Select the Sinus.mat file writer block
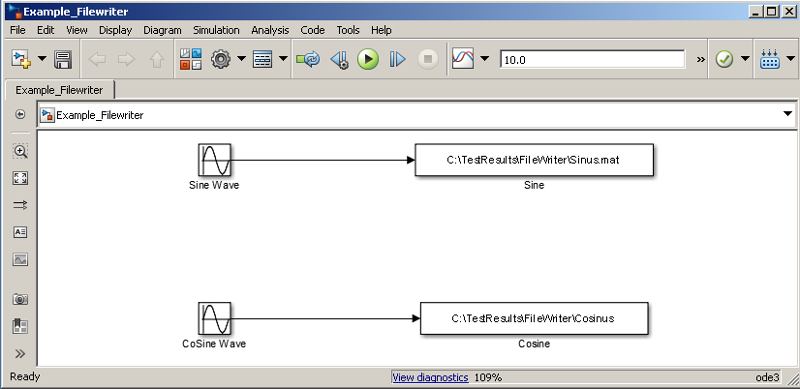The width and height of the screenshot is (800, 389). [x=534, y=160]
